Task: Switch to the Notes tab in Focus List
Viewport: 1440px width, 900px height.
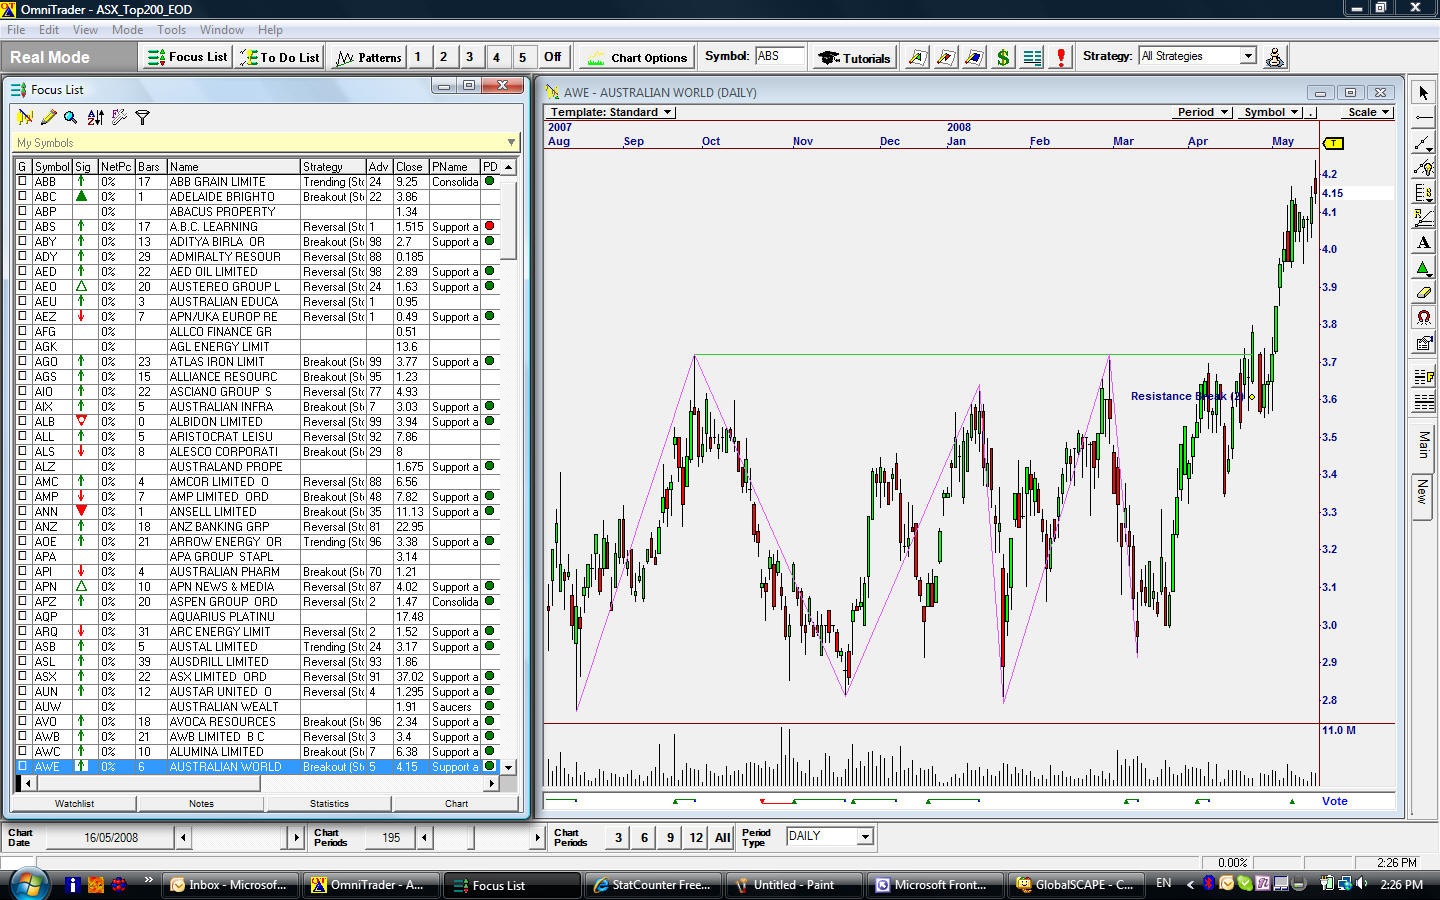Action: click(x=201, y=803)
